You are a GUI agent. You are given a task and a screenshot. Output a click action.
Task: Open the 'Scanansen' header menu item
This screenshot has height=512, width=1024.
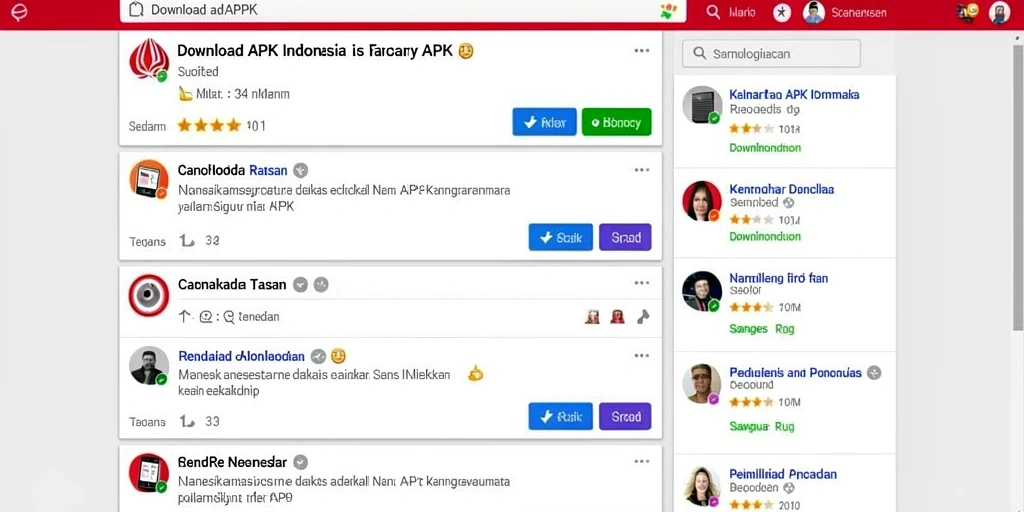click(x=859, y=12)
